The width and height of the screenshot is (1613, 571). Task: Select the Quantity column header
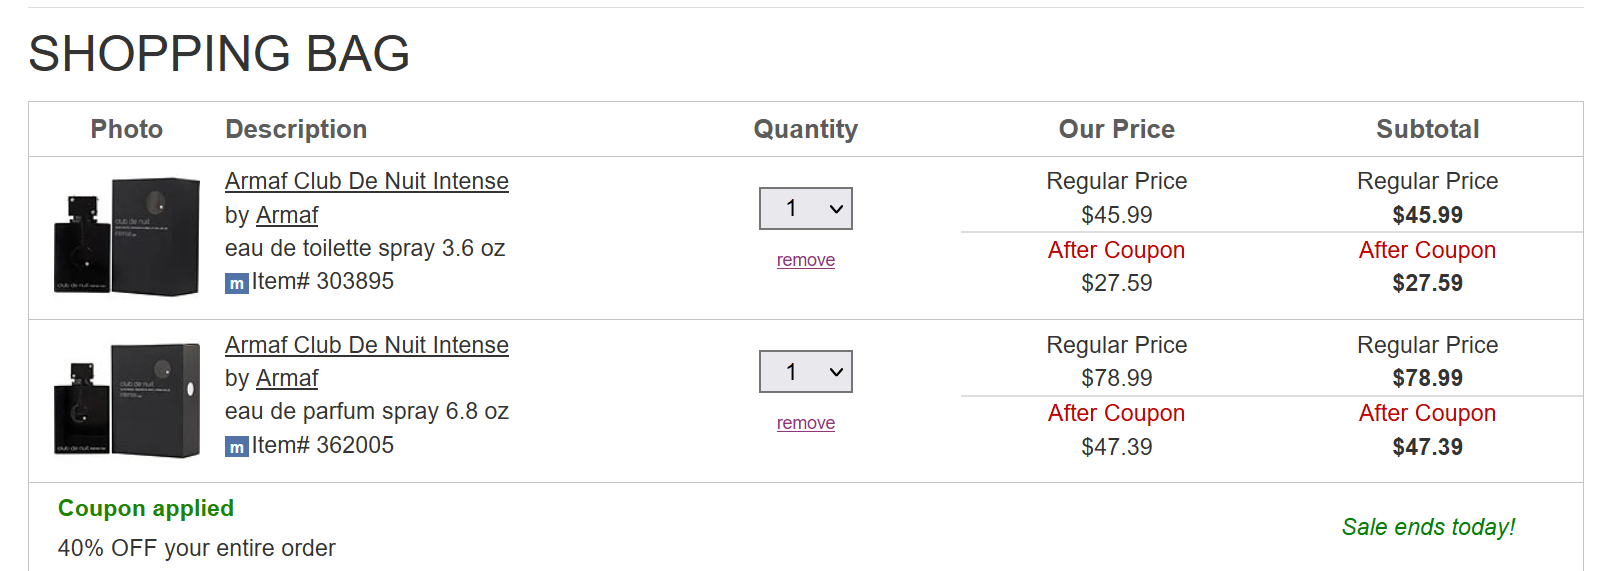(805, 129)
